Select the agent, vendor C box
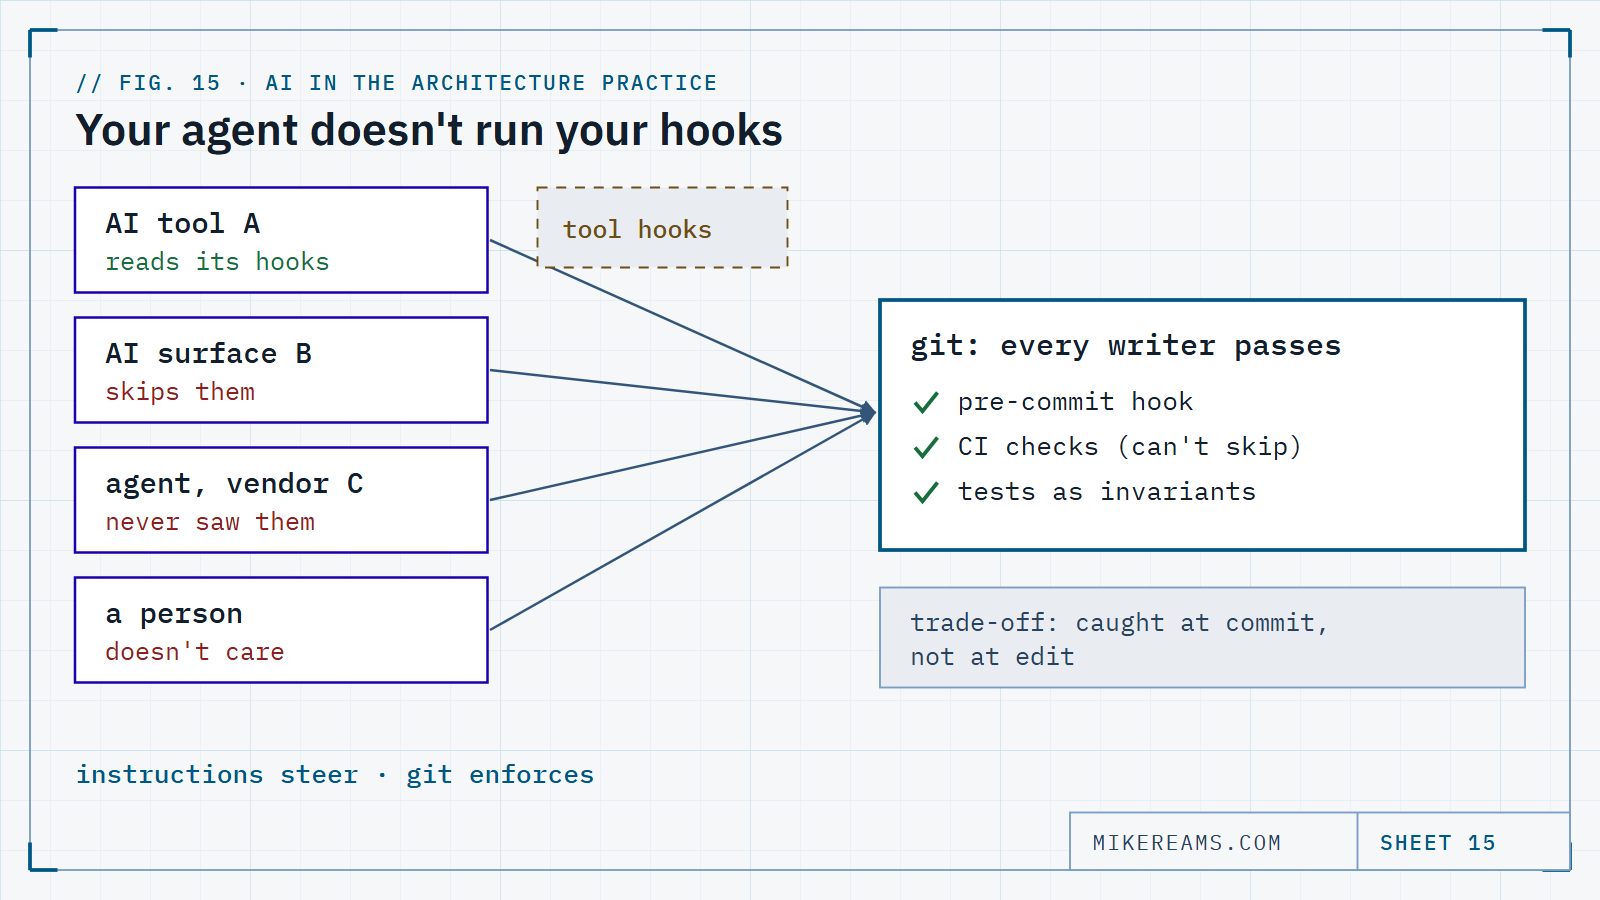Viewport: 1600px width, 900px height. [281, 500]
